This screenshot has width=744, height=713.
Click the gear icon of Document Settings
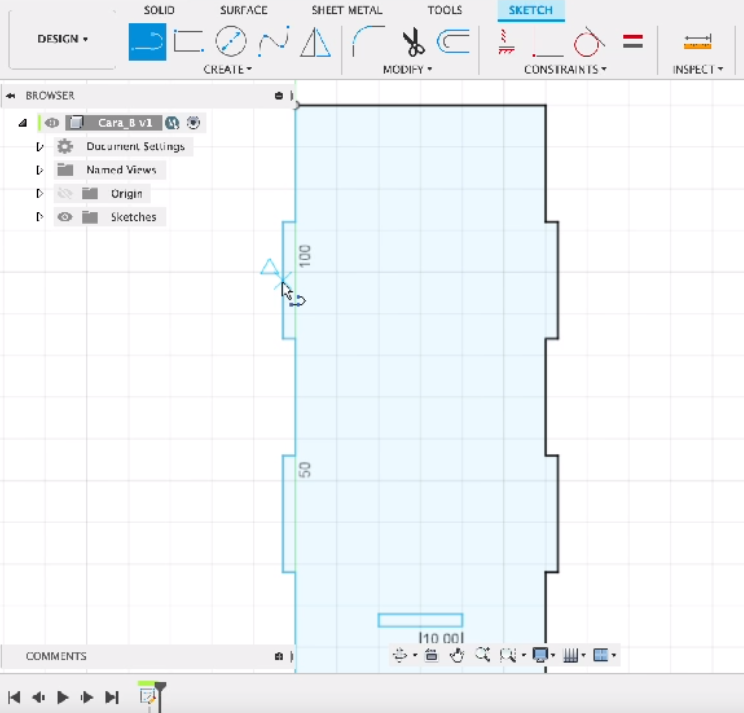(x=65, y=146)
